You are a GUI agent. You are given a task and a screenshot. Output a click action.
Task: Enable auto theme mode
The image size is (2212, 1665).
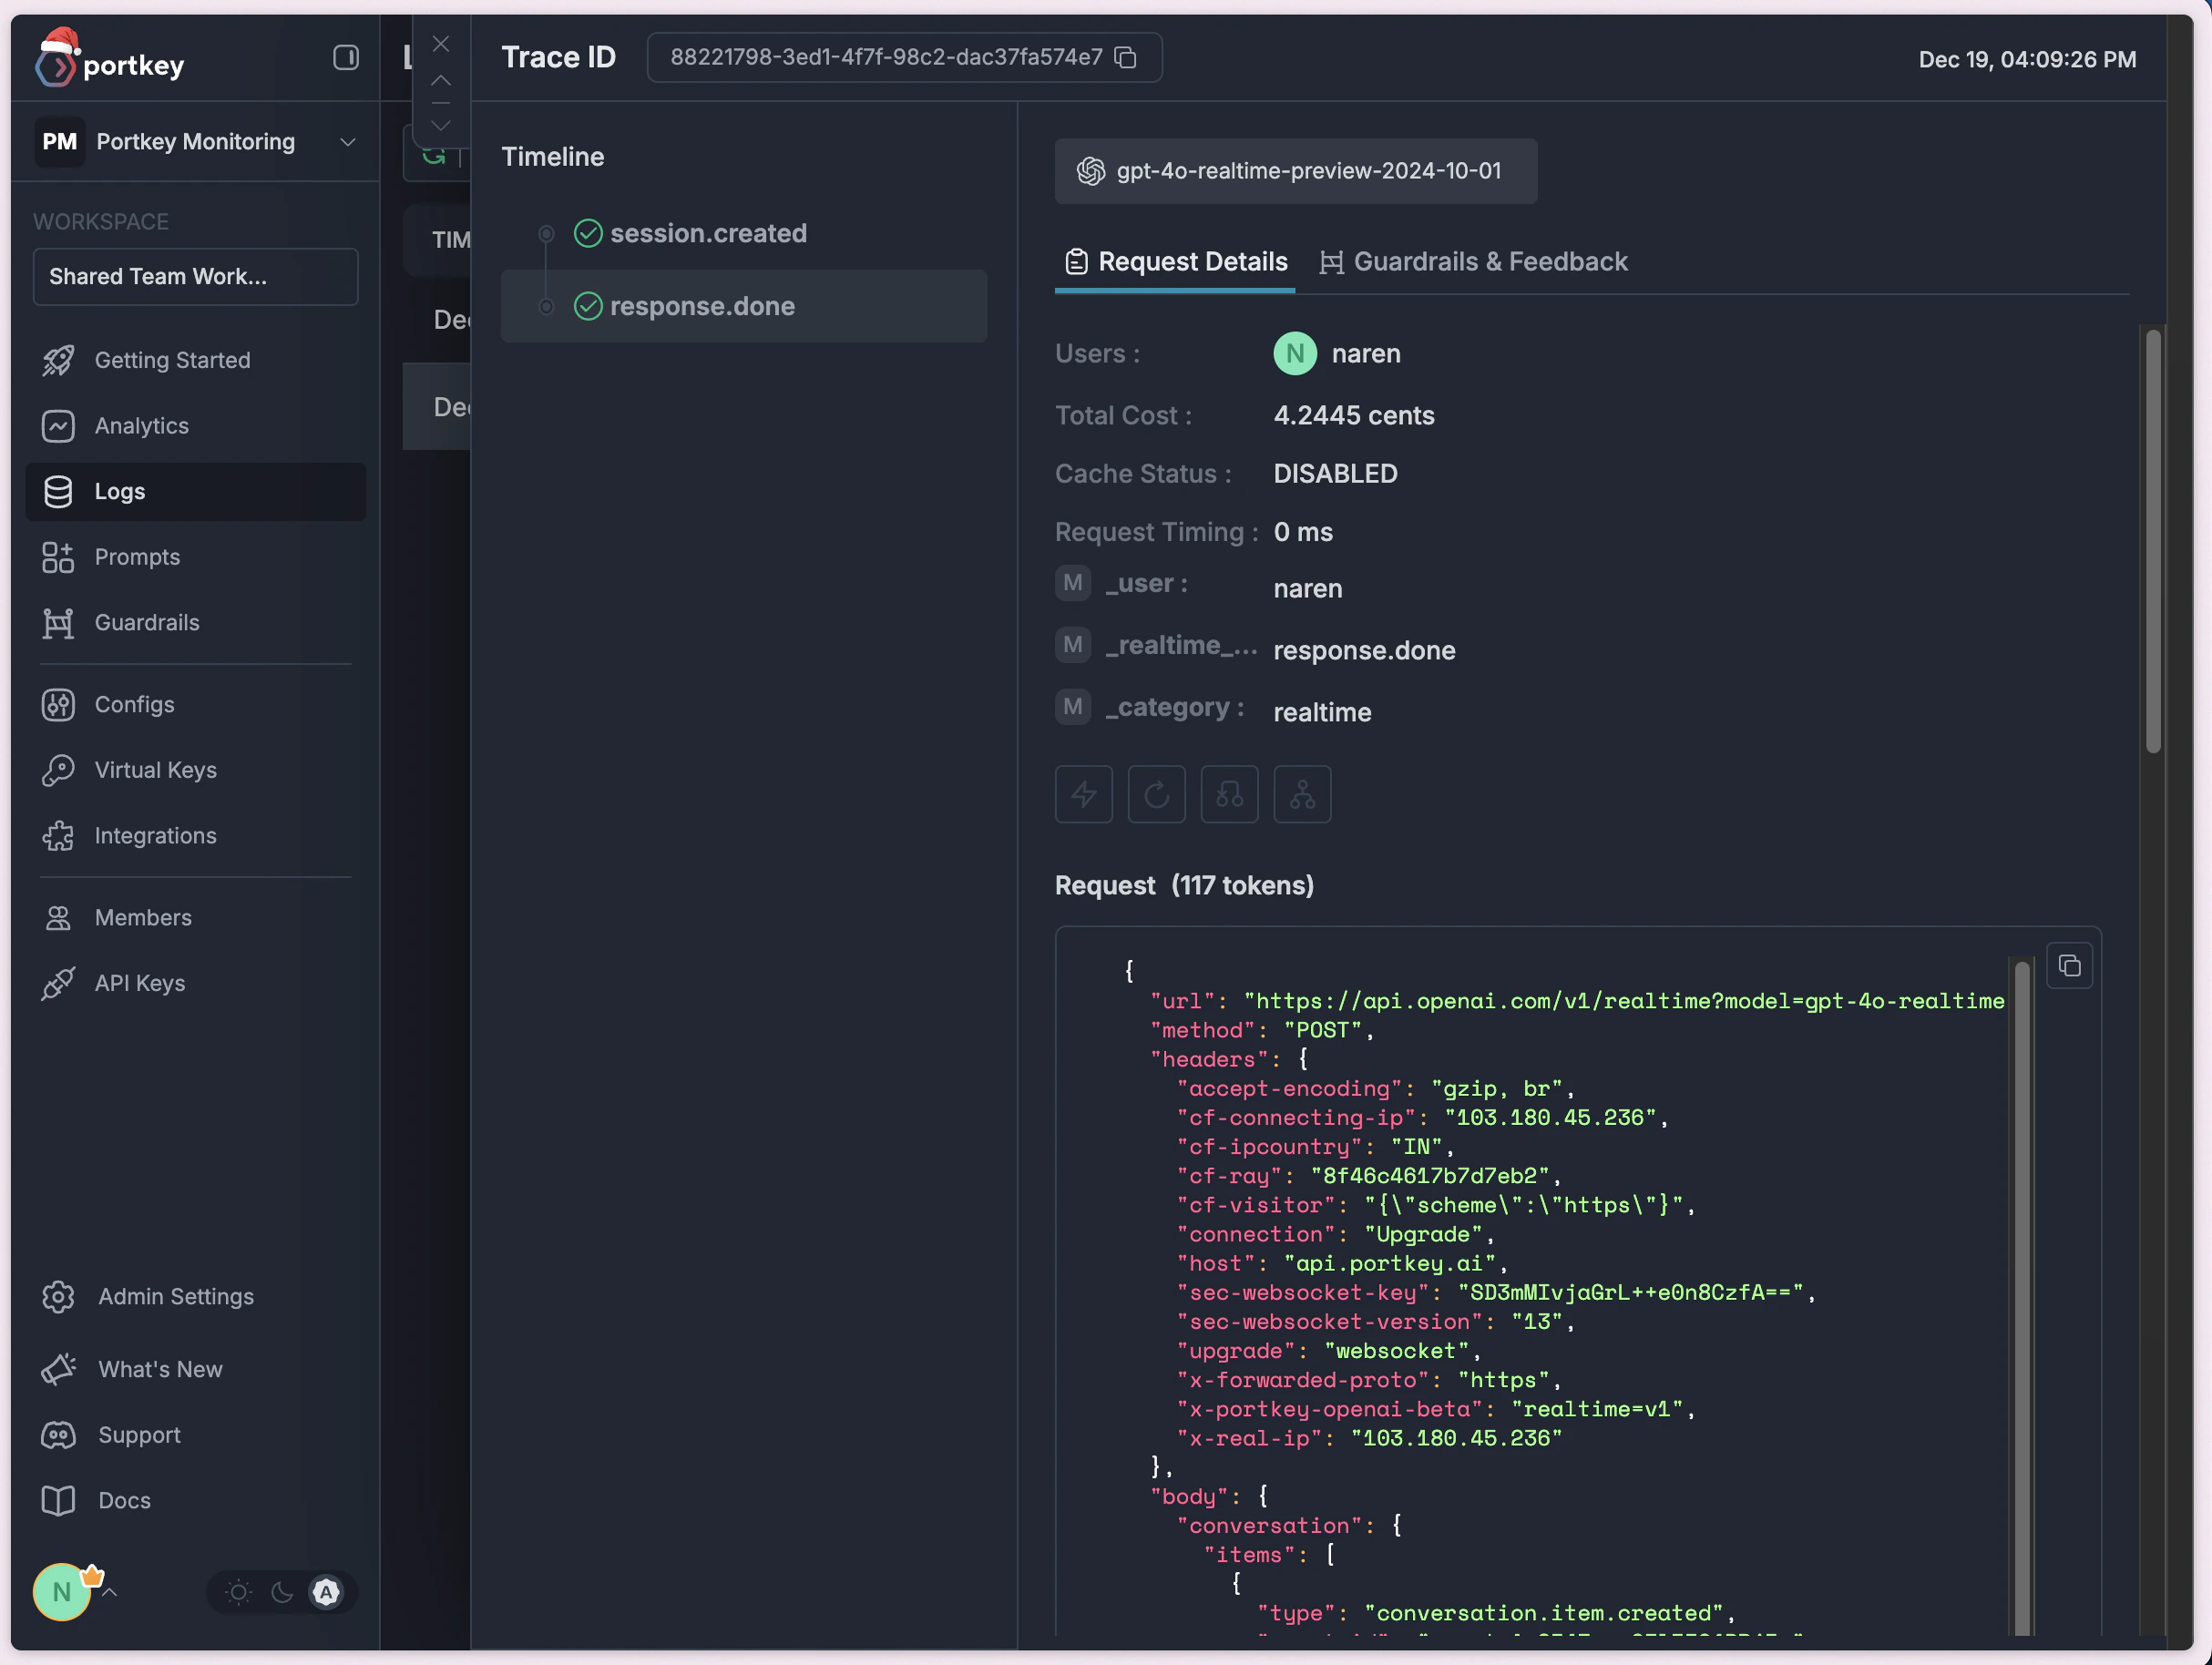click(x=326, y=1592)
